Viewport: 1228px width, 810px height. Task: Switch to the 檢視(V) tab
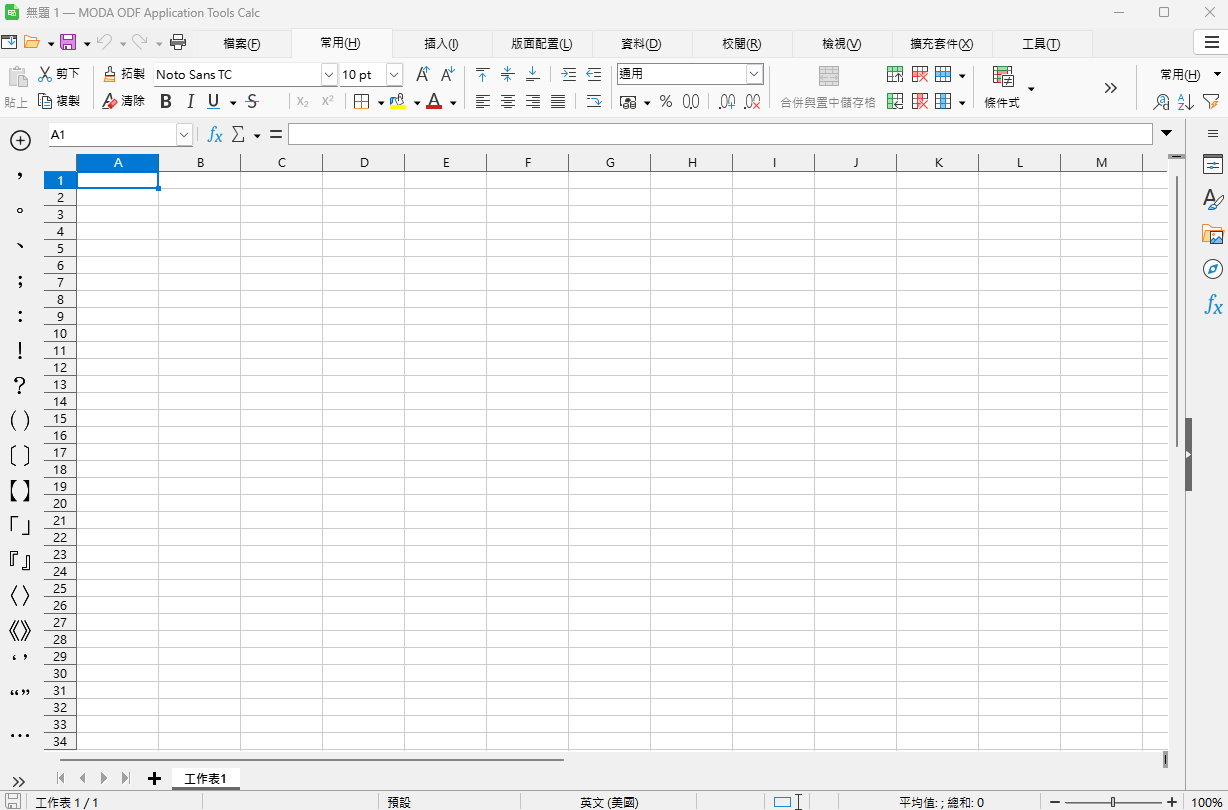[x=841, y=44]
